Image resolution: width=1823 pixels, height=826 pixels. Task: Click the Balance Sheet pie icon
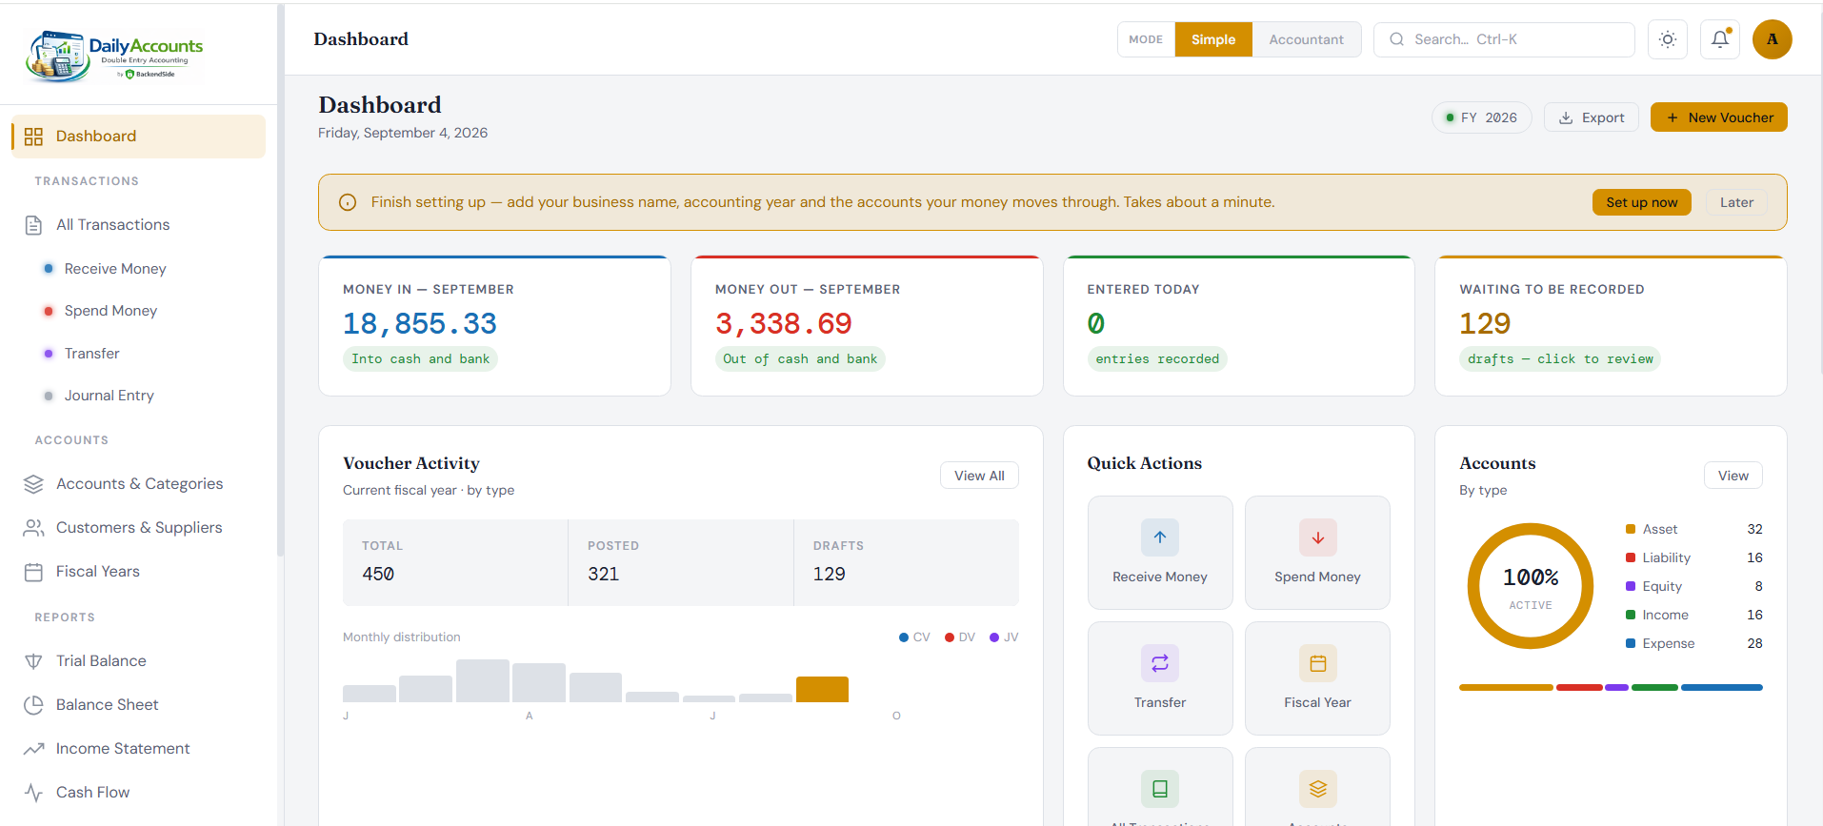click(34, 705)
